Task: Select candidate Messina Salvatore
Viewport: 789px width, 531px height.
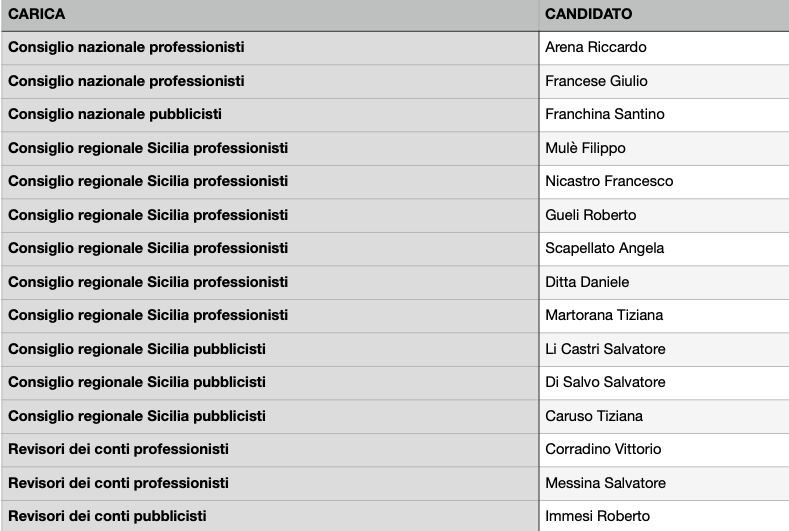Action: [x=605, y=483]
